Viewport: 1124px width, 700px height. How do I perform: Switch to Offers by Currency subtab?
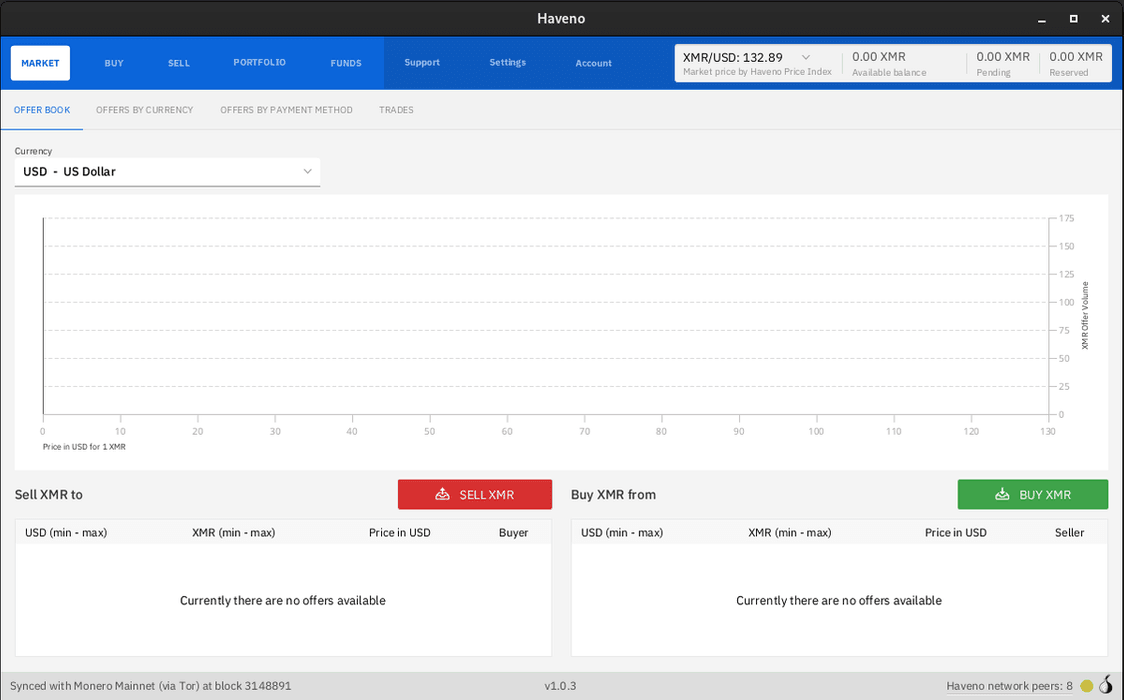(145, 110)
